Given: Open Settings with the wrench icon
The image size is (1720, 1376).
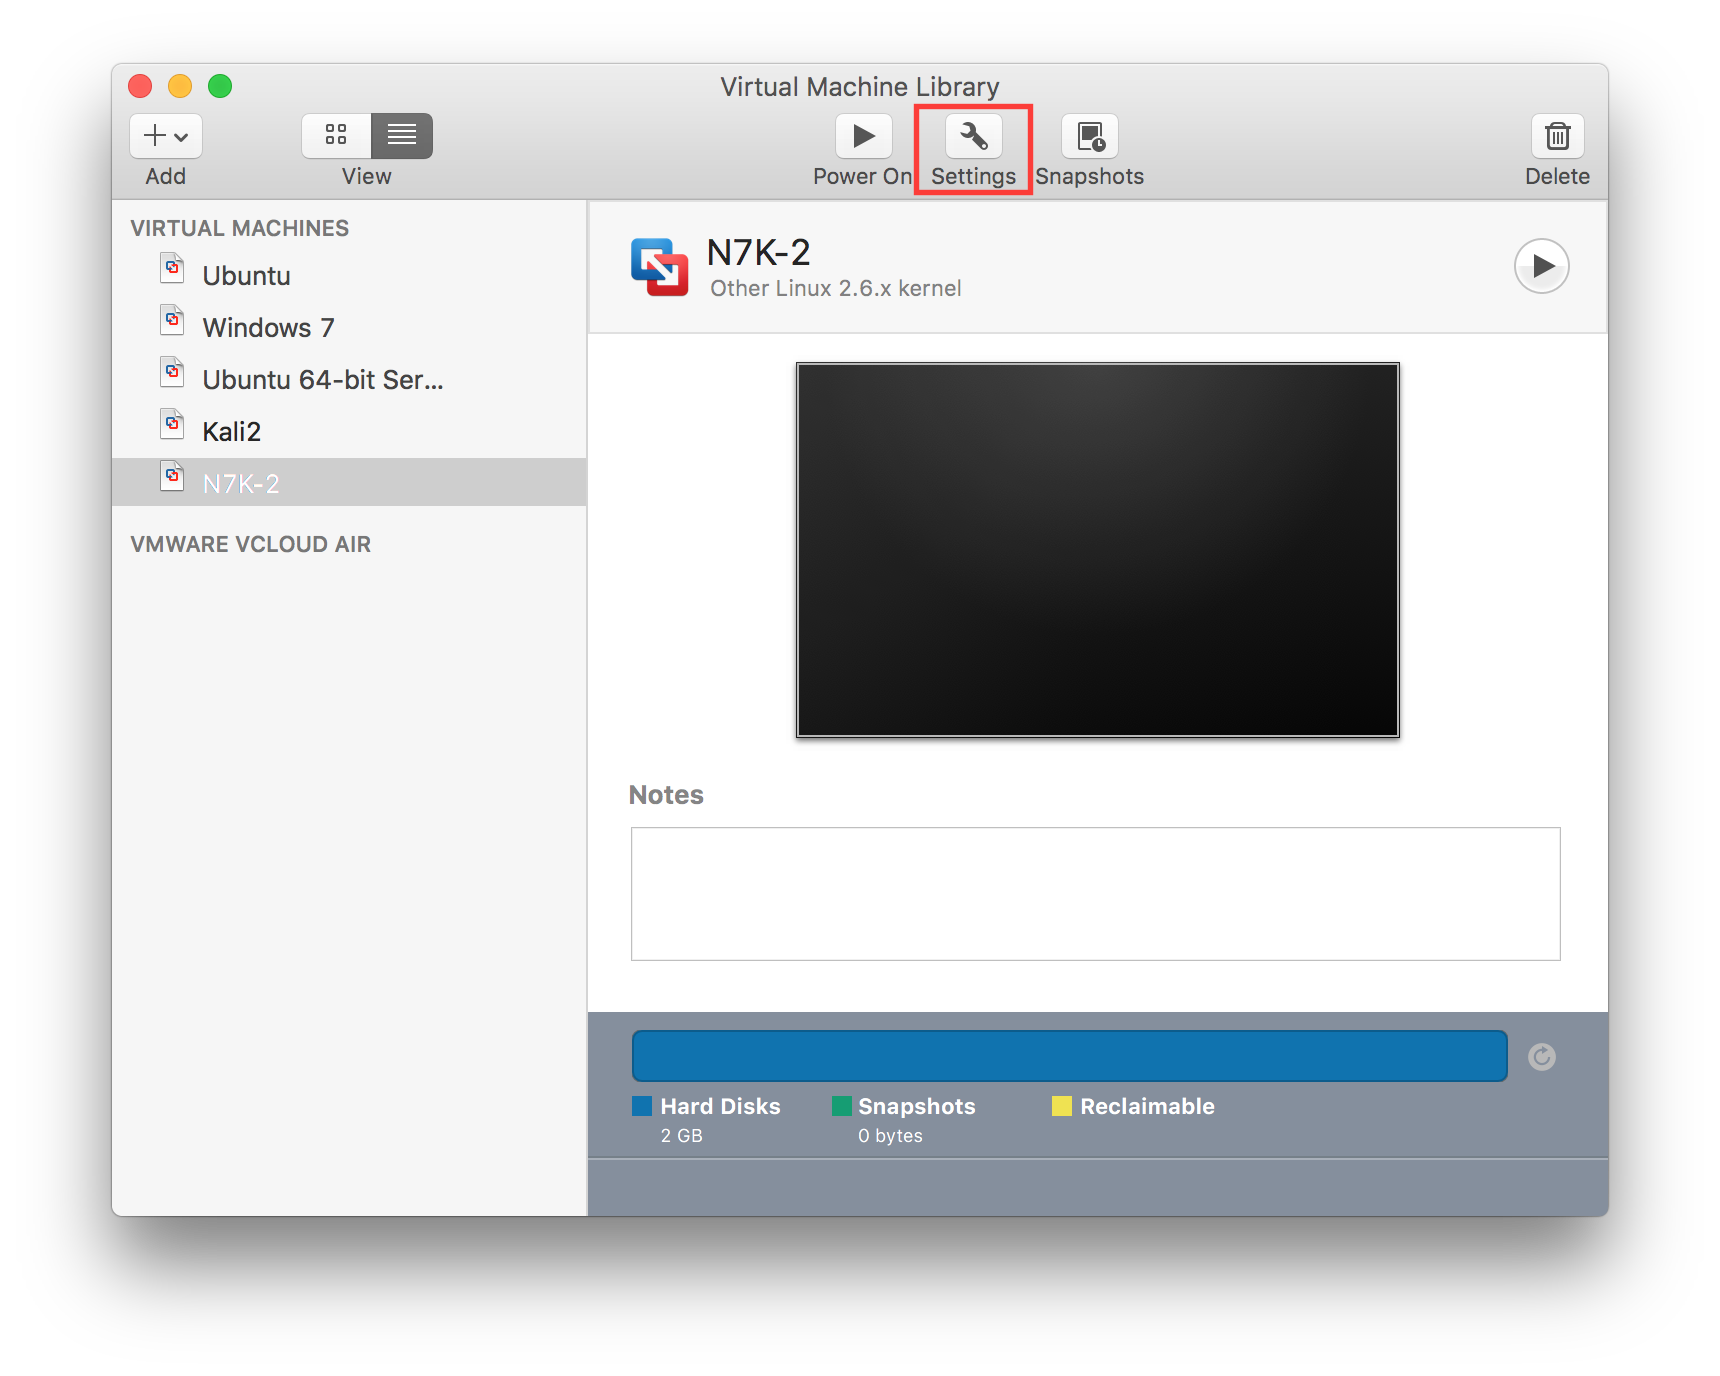Looking at the screenshot, I should click(x=974, y=136).
